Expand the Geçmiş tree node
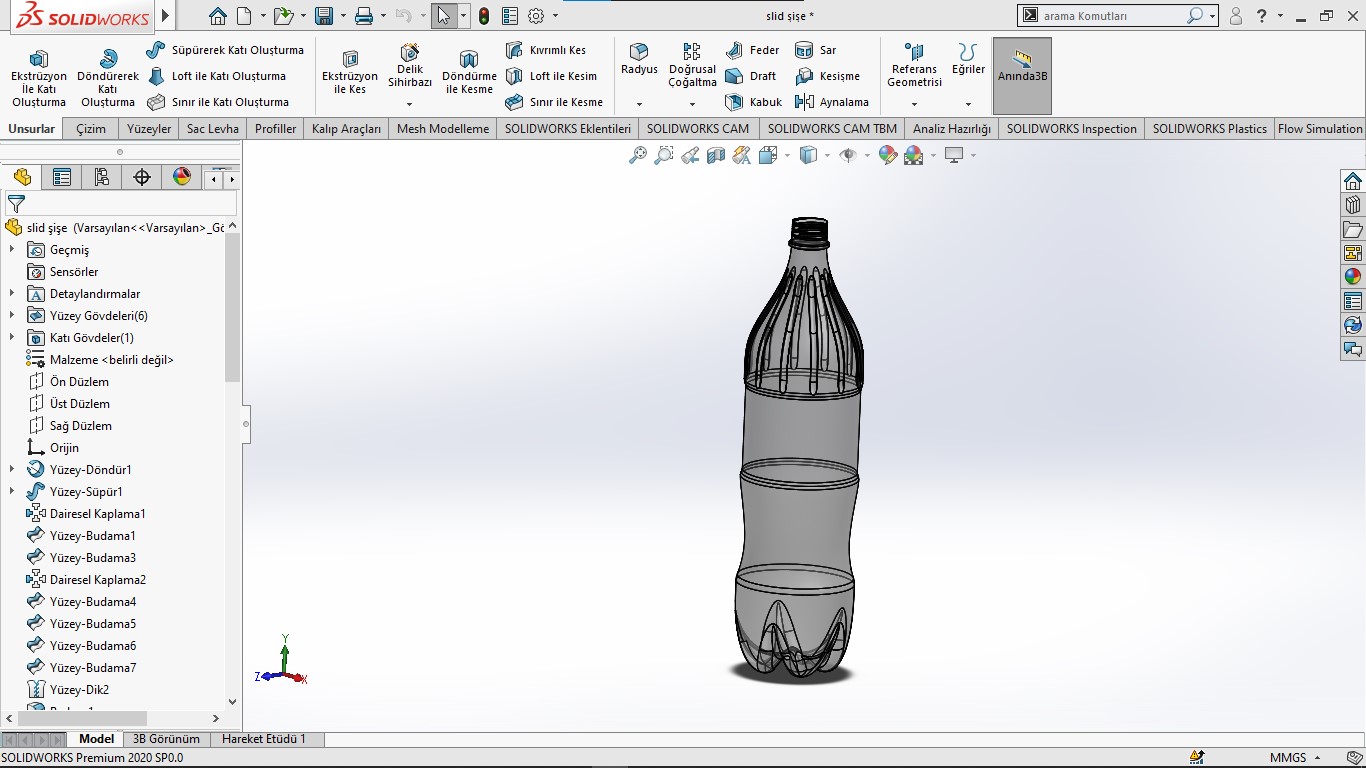 (x=12, y=250)
